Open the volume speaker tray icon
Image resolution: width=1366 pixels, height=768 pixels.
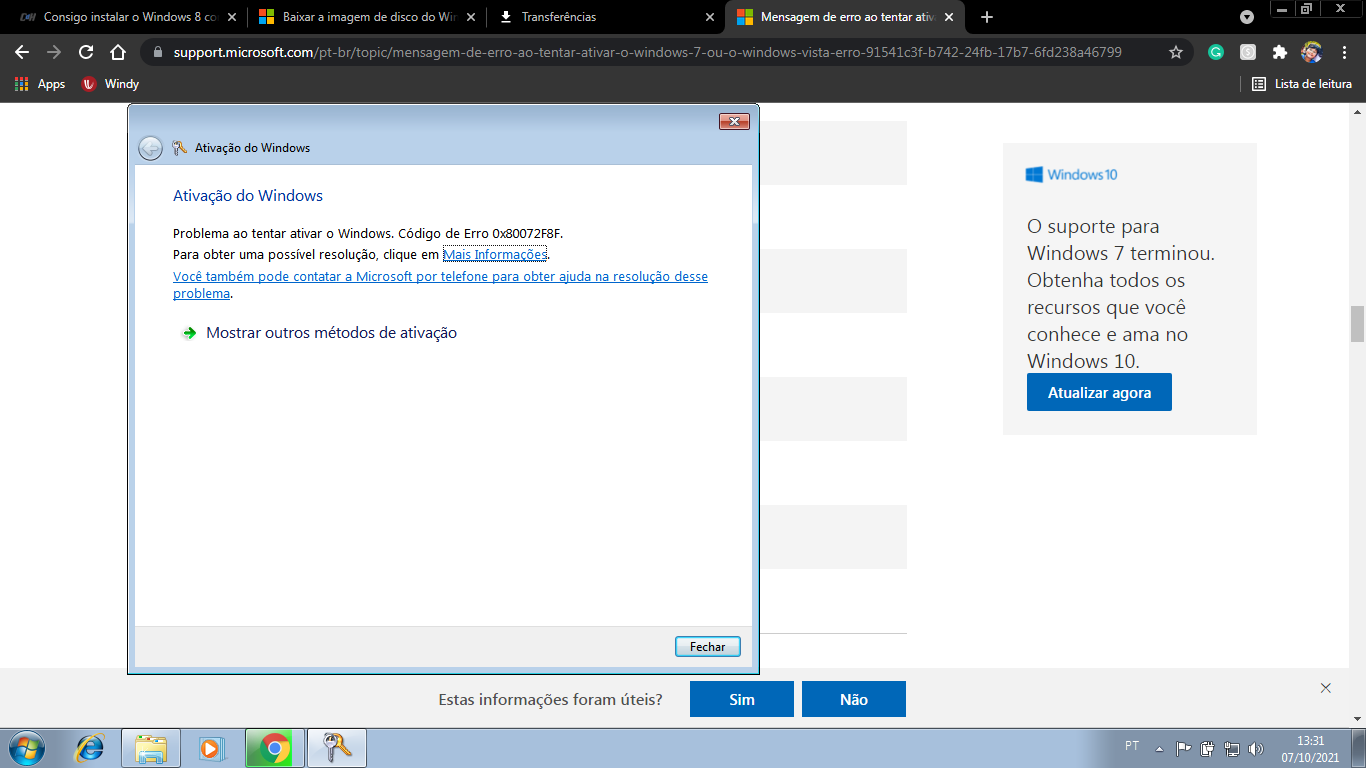[x=1256, y=748]
